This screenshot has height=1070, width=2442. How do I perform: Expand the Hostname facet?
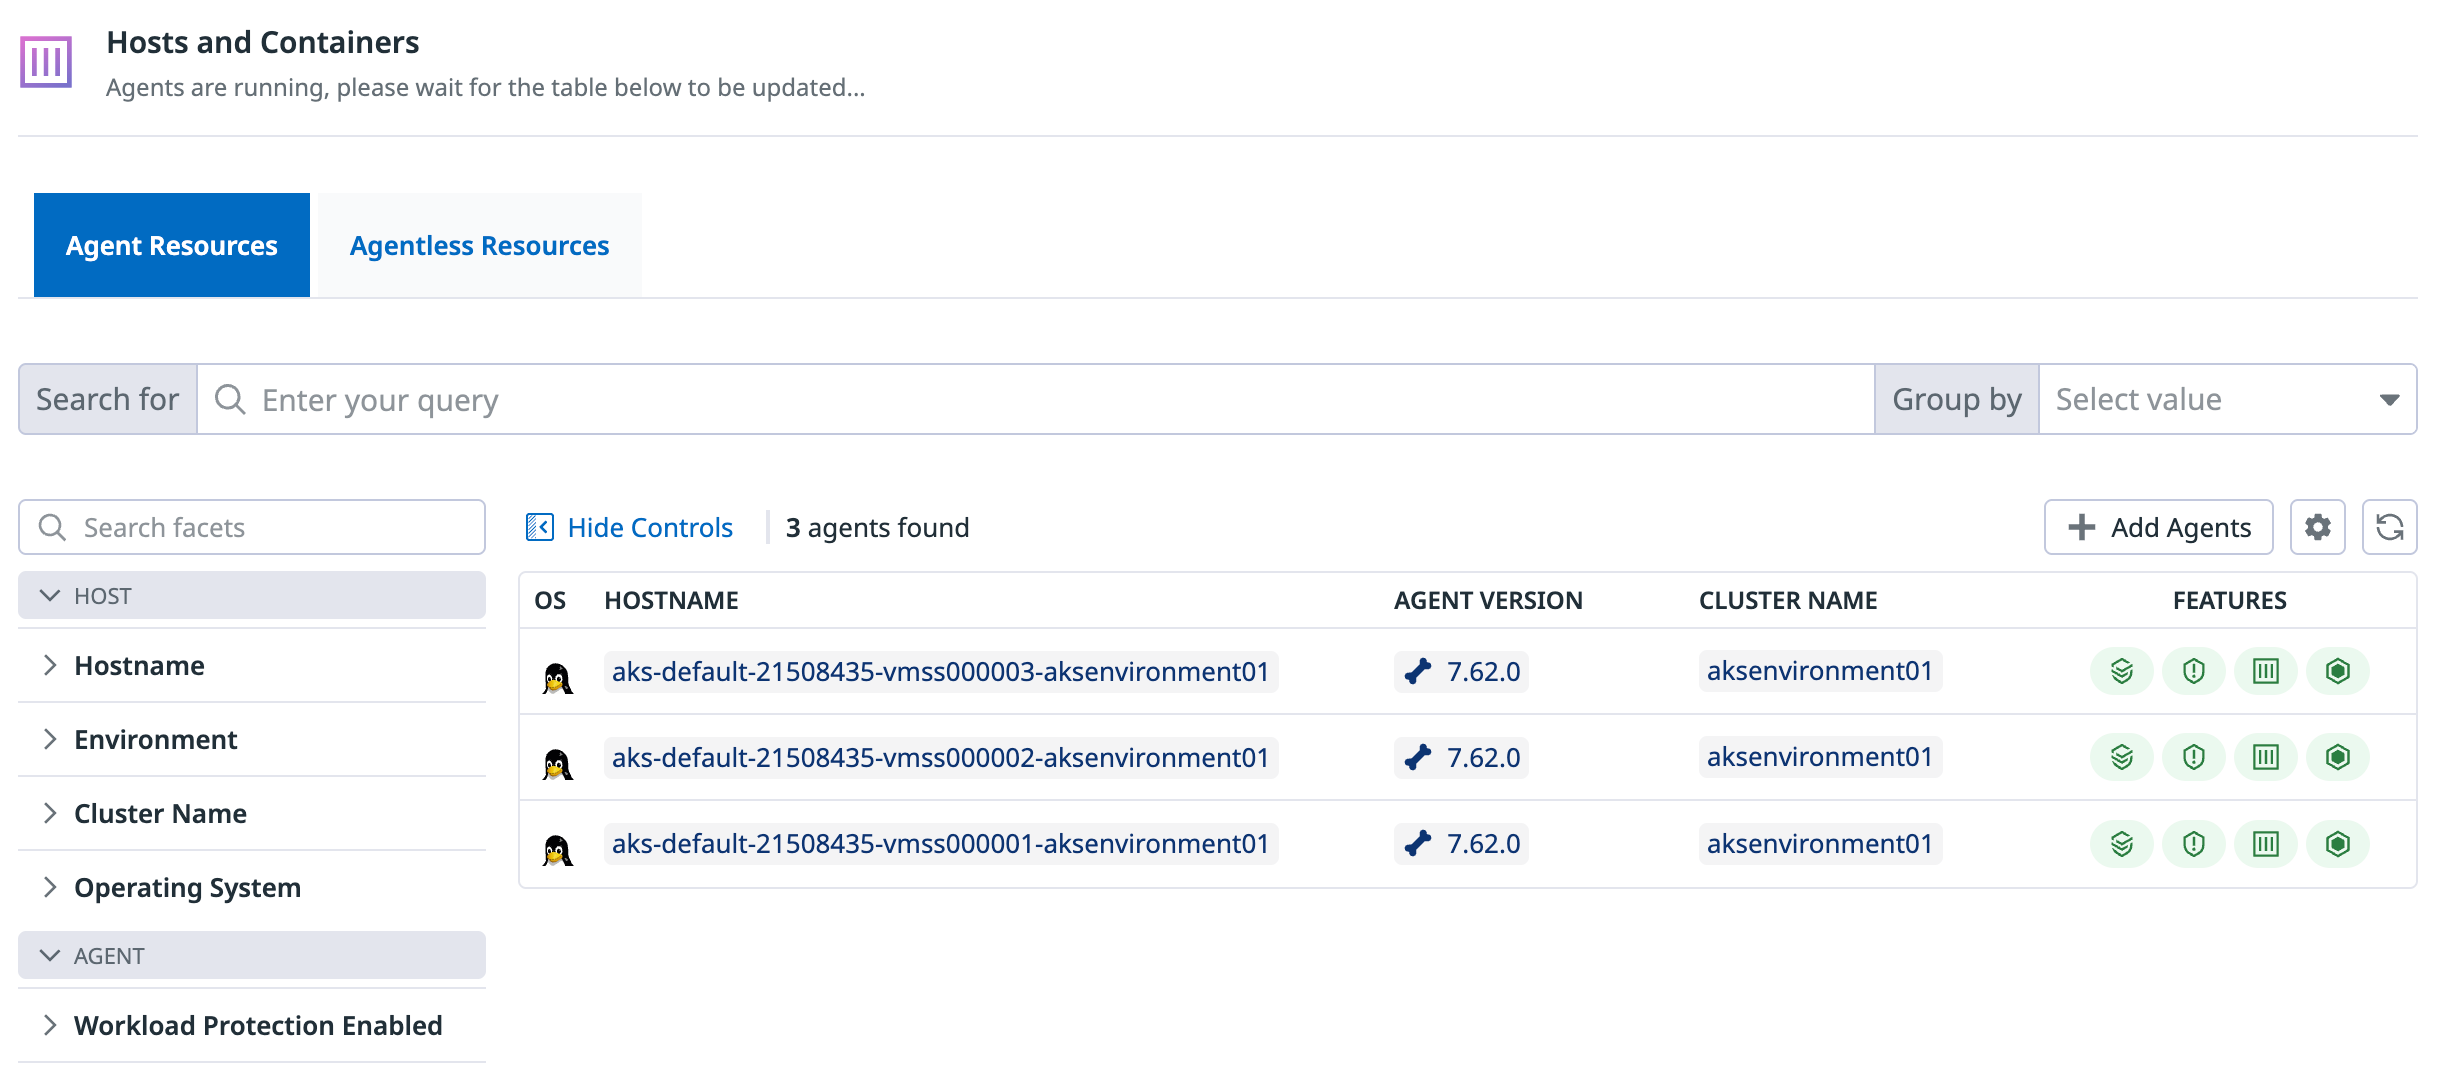pyautogui.click(x=139, y=665)
